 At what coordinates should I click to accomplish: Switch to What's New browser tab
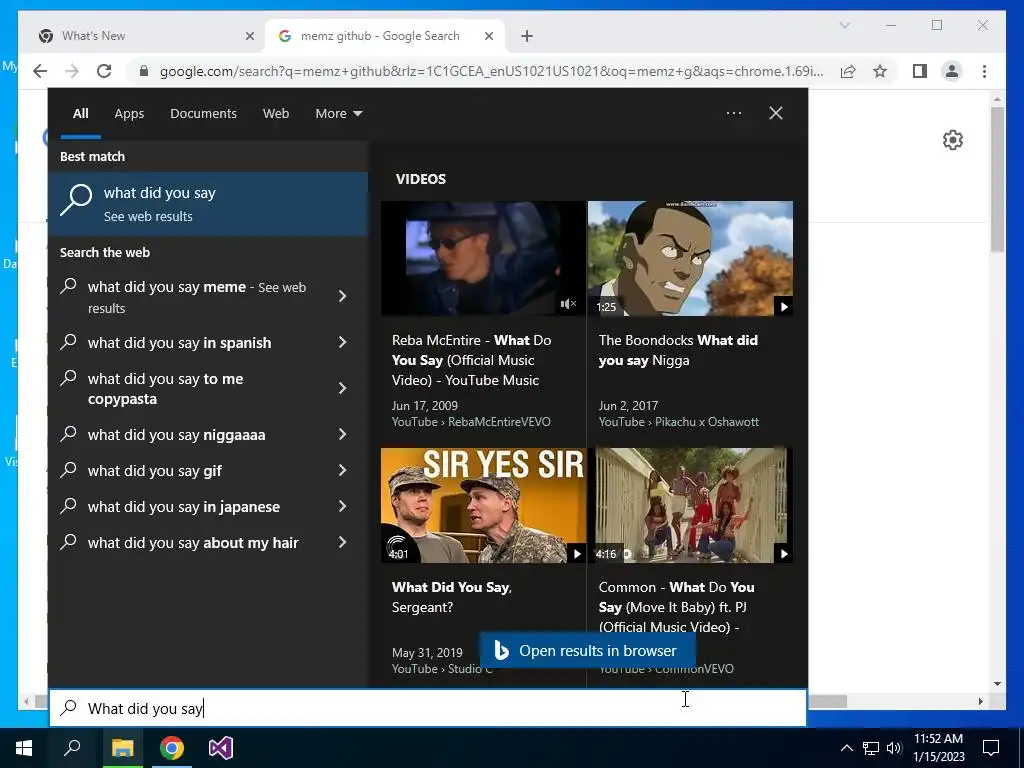pos(144,36)
